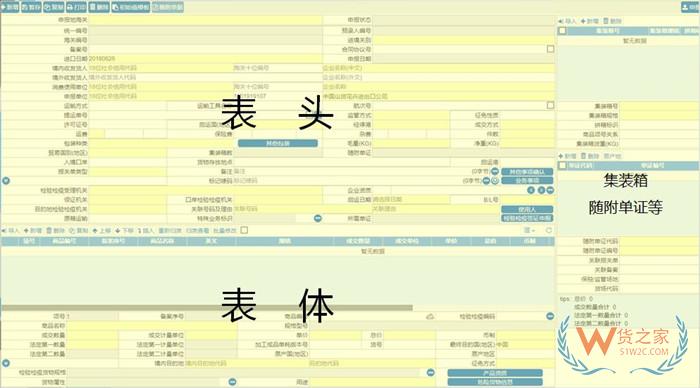The height and width of the screenshot is (388, 700).
Task: Collapse the header section with round arrow icon
Action: [x=5, y=181]
